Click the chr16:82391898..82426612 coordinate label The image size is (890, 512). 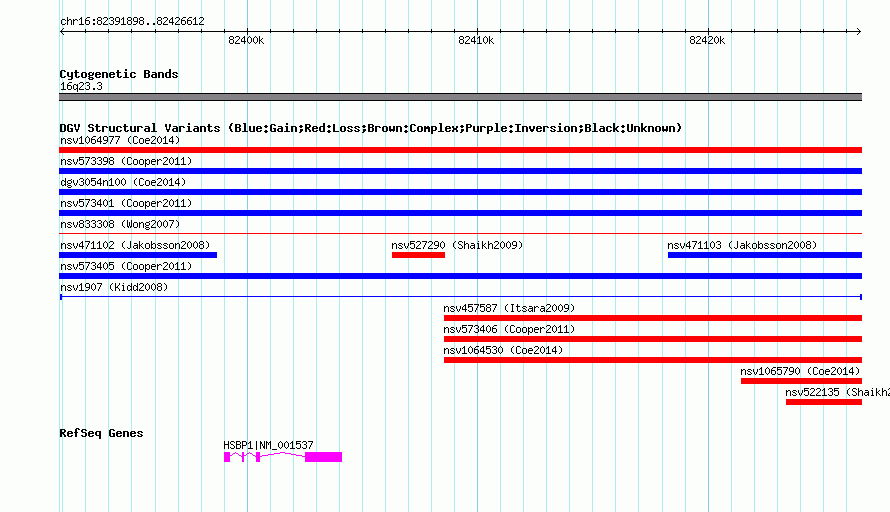click(x=132, y=22)
